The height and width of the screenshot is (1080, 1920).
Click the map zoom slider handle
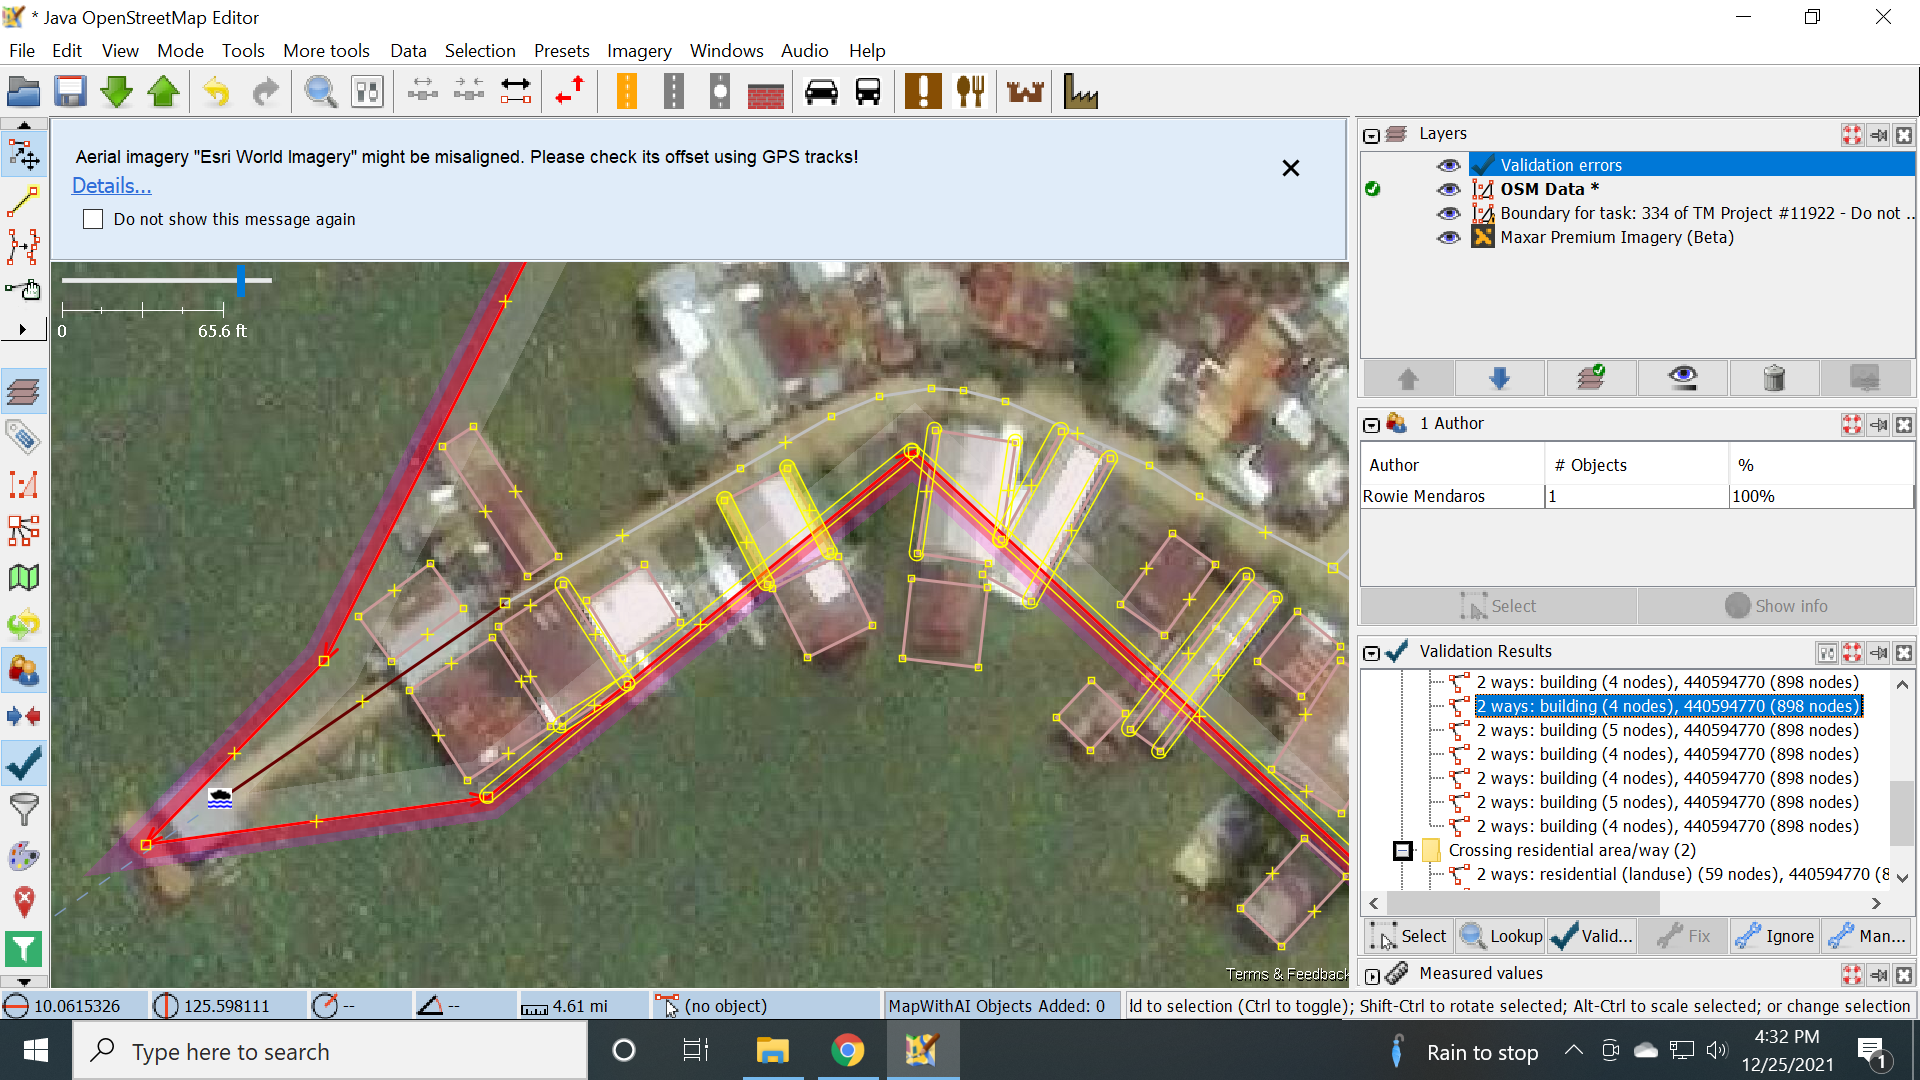click(241, 281)
